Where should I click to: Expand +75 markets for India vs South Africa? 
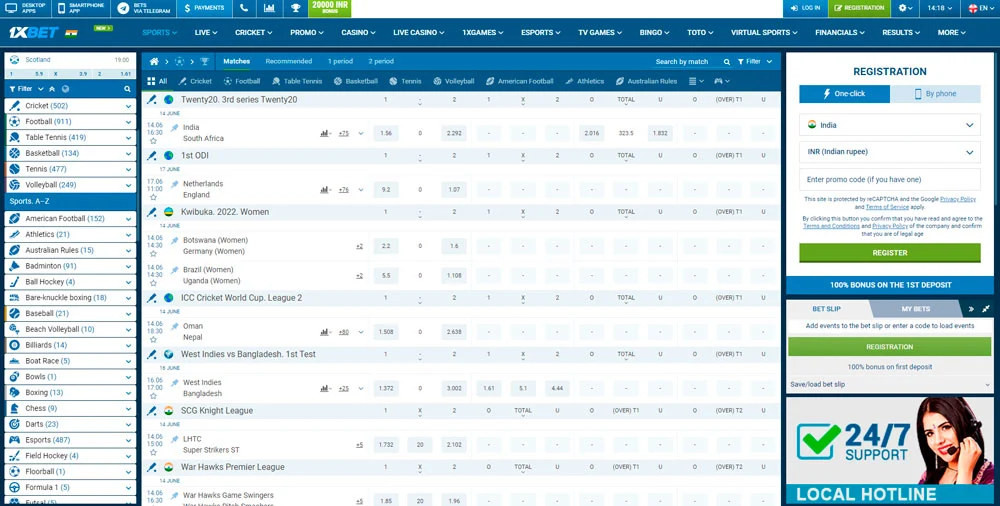point(344,133)
